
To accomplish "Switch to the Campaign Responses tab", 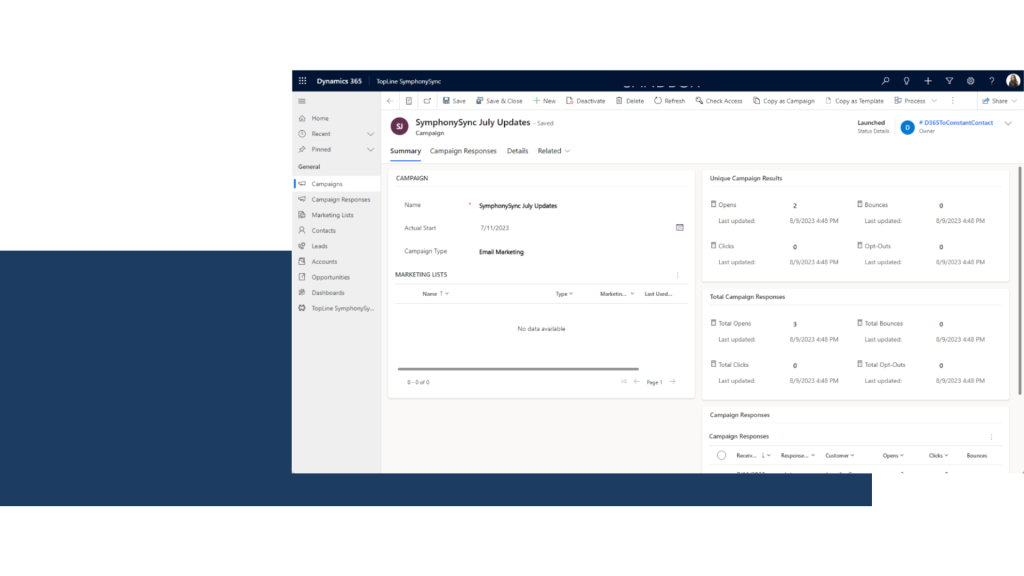I will click(463, 151).
